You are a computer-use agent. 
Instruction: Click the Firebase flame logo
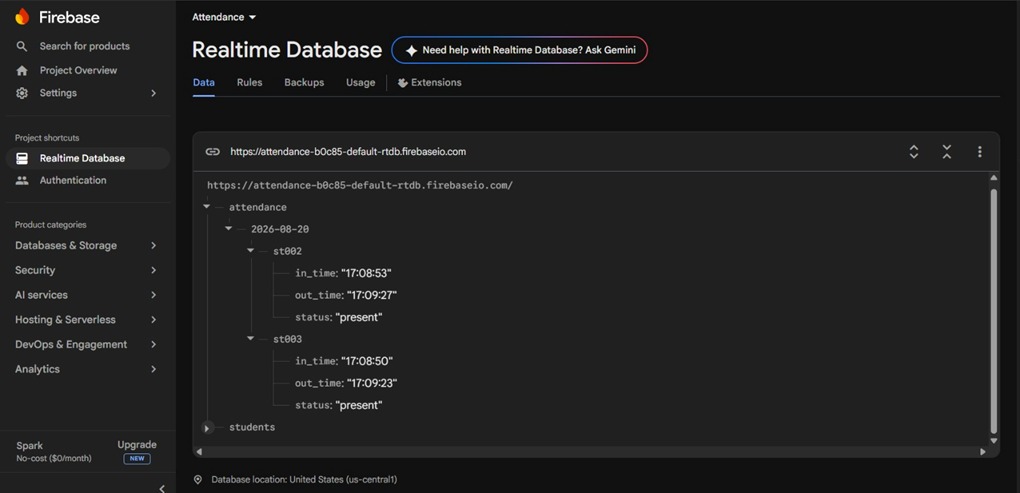22,17
